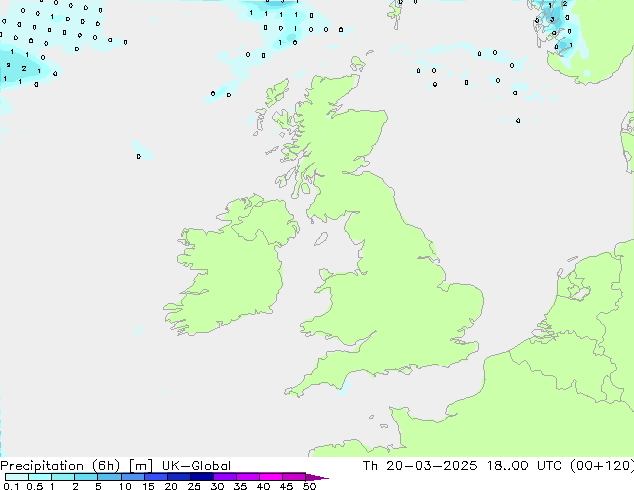Click the '(00+120)' forecast offset text

pos(602,466)
